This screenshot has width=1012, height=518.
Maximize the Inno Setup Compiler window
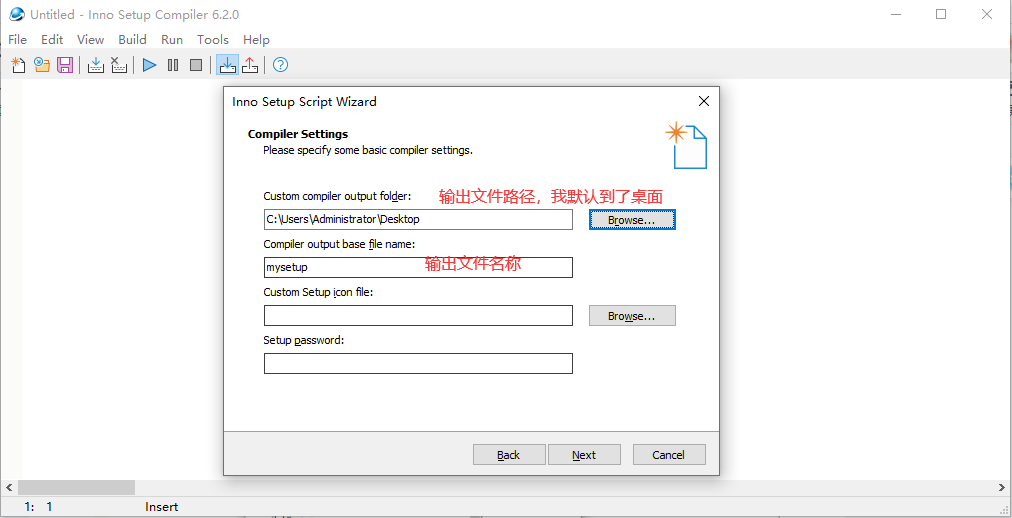941,14
